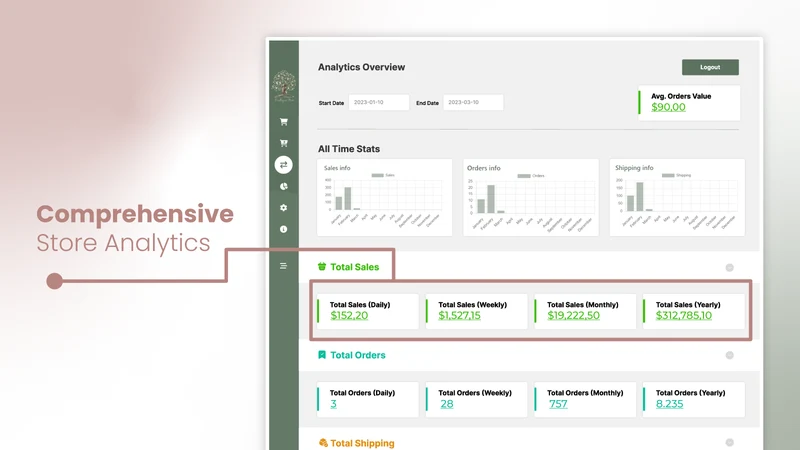Open the Sales info chart
The image size is (800, 450).
385,197
